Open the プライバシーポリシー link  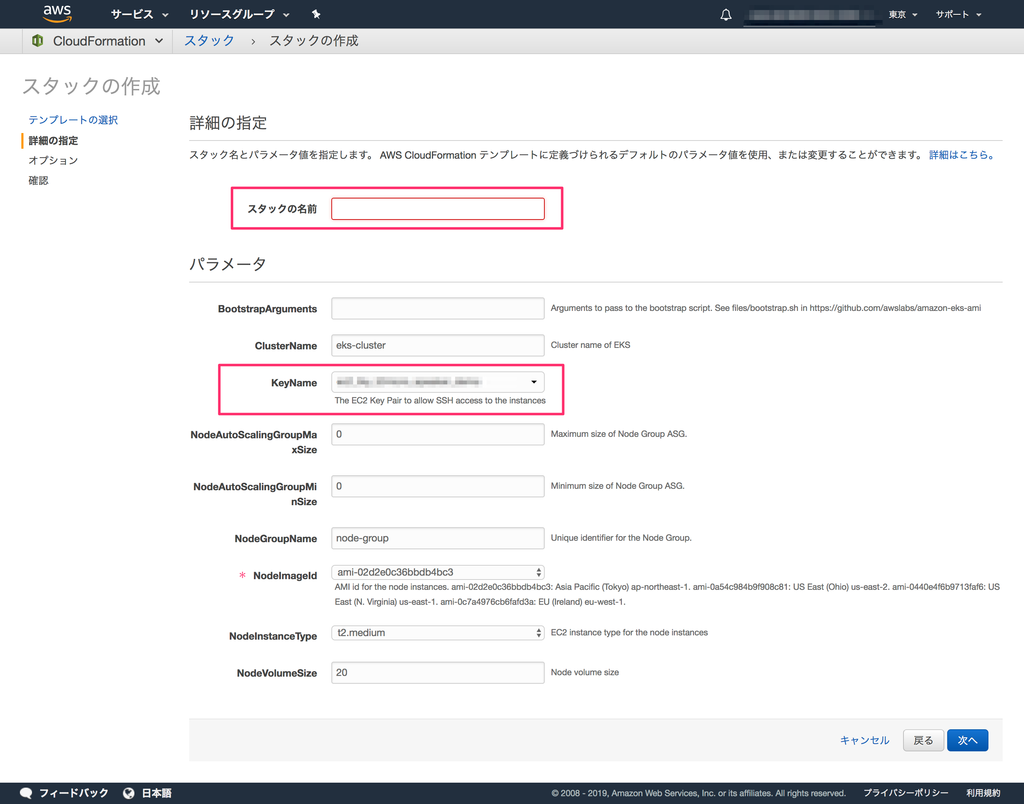click(906, 793)
